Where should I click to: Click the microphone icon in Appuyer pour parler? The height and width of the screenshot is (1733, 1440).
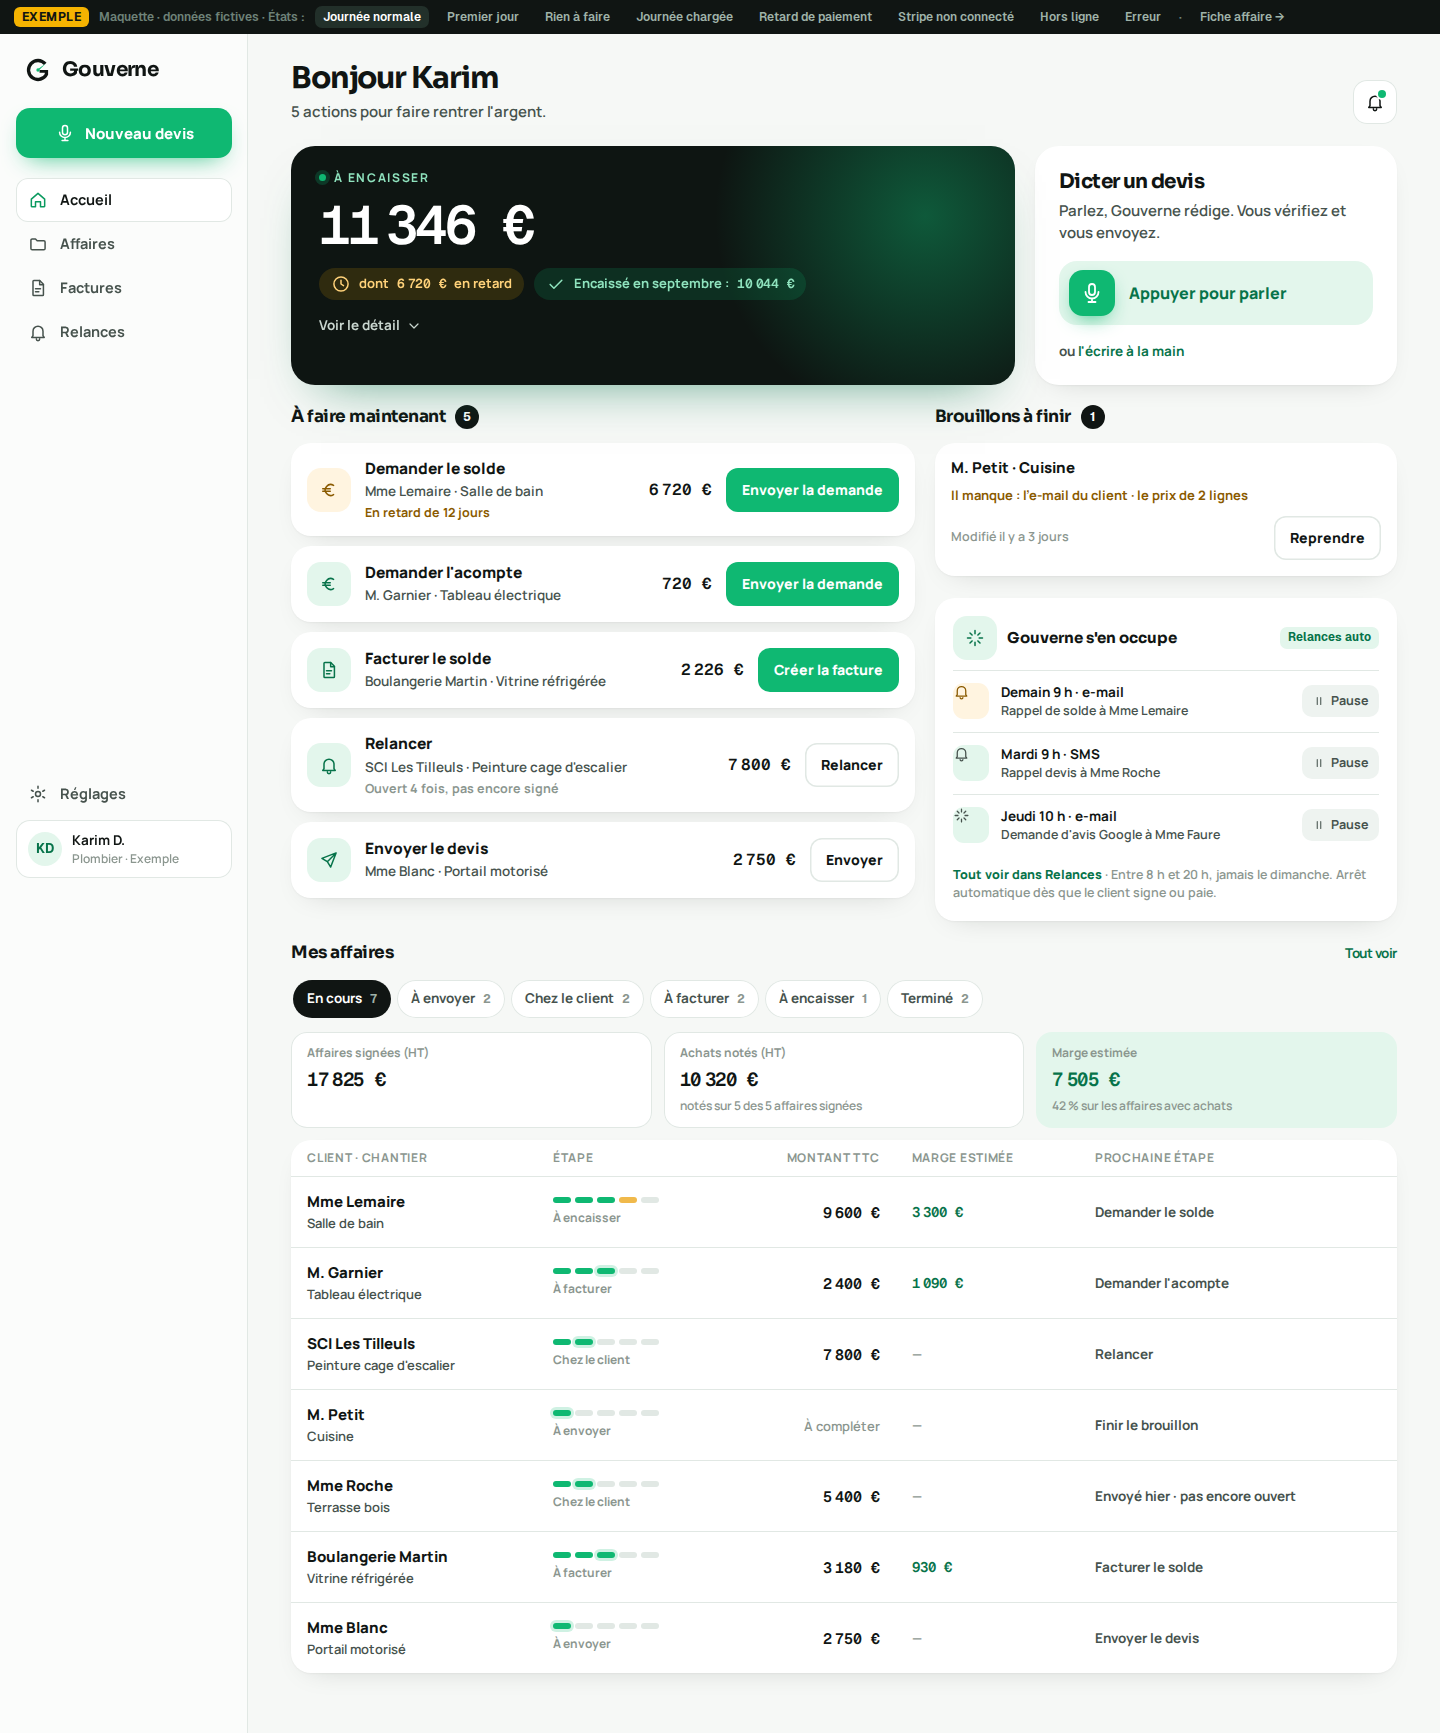pos(1092,293)
